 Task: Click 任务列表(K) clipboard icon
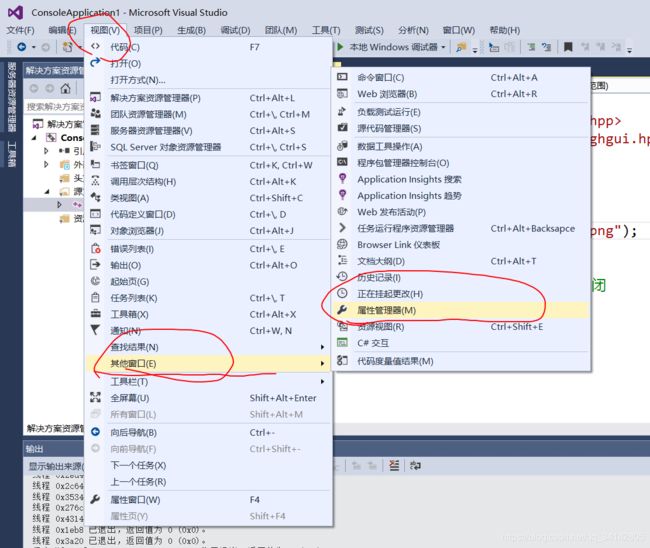pyautogui.click(x=95, y=297)
